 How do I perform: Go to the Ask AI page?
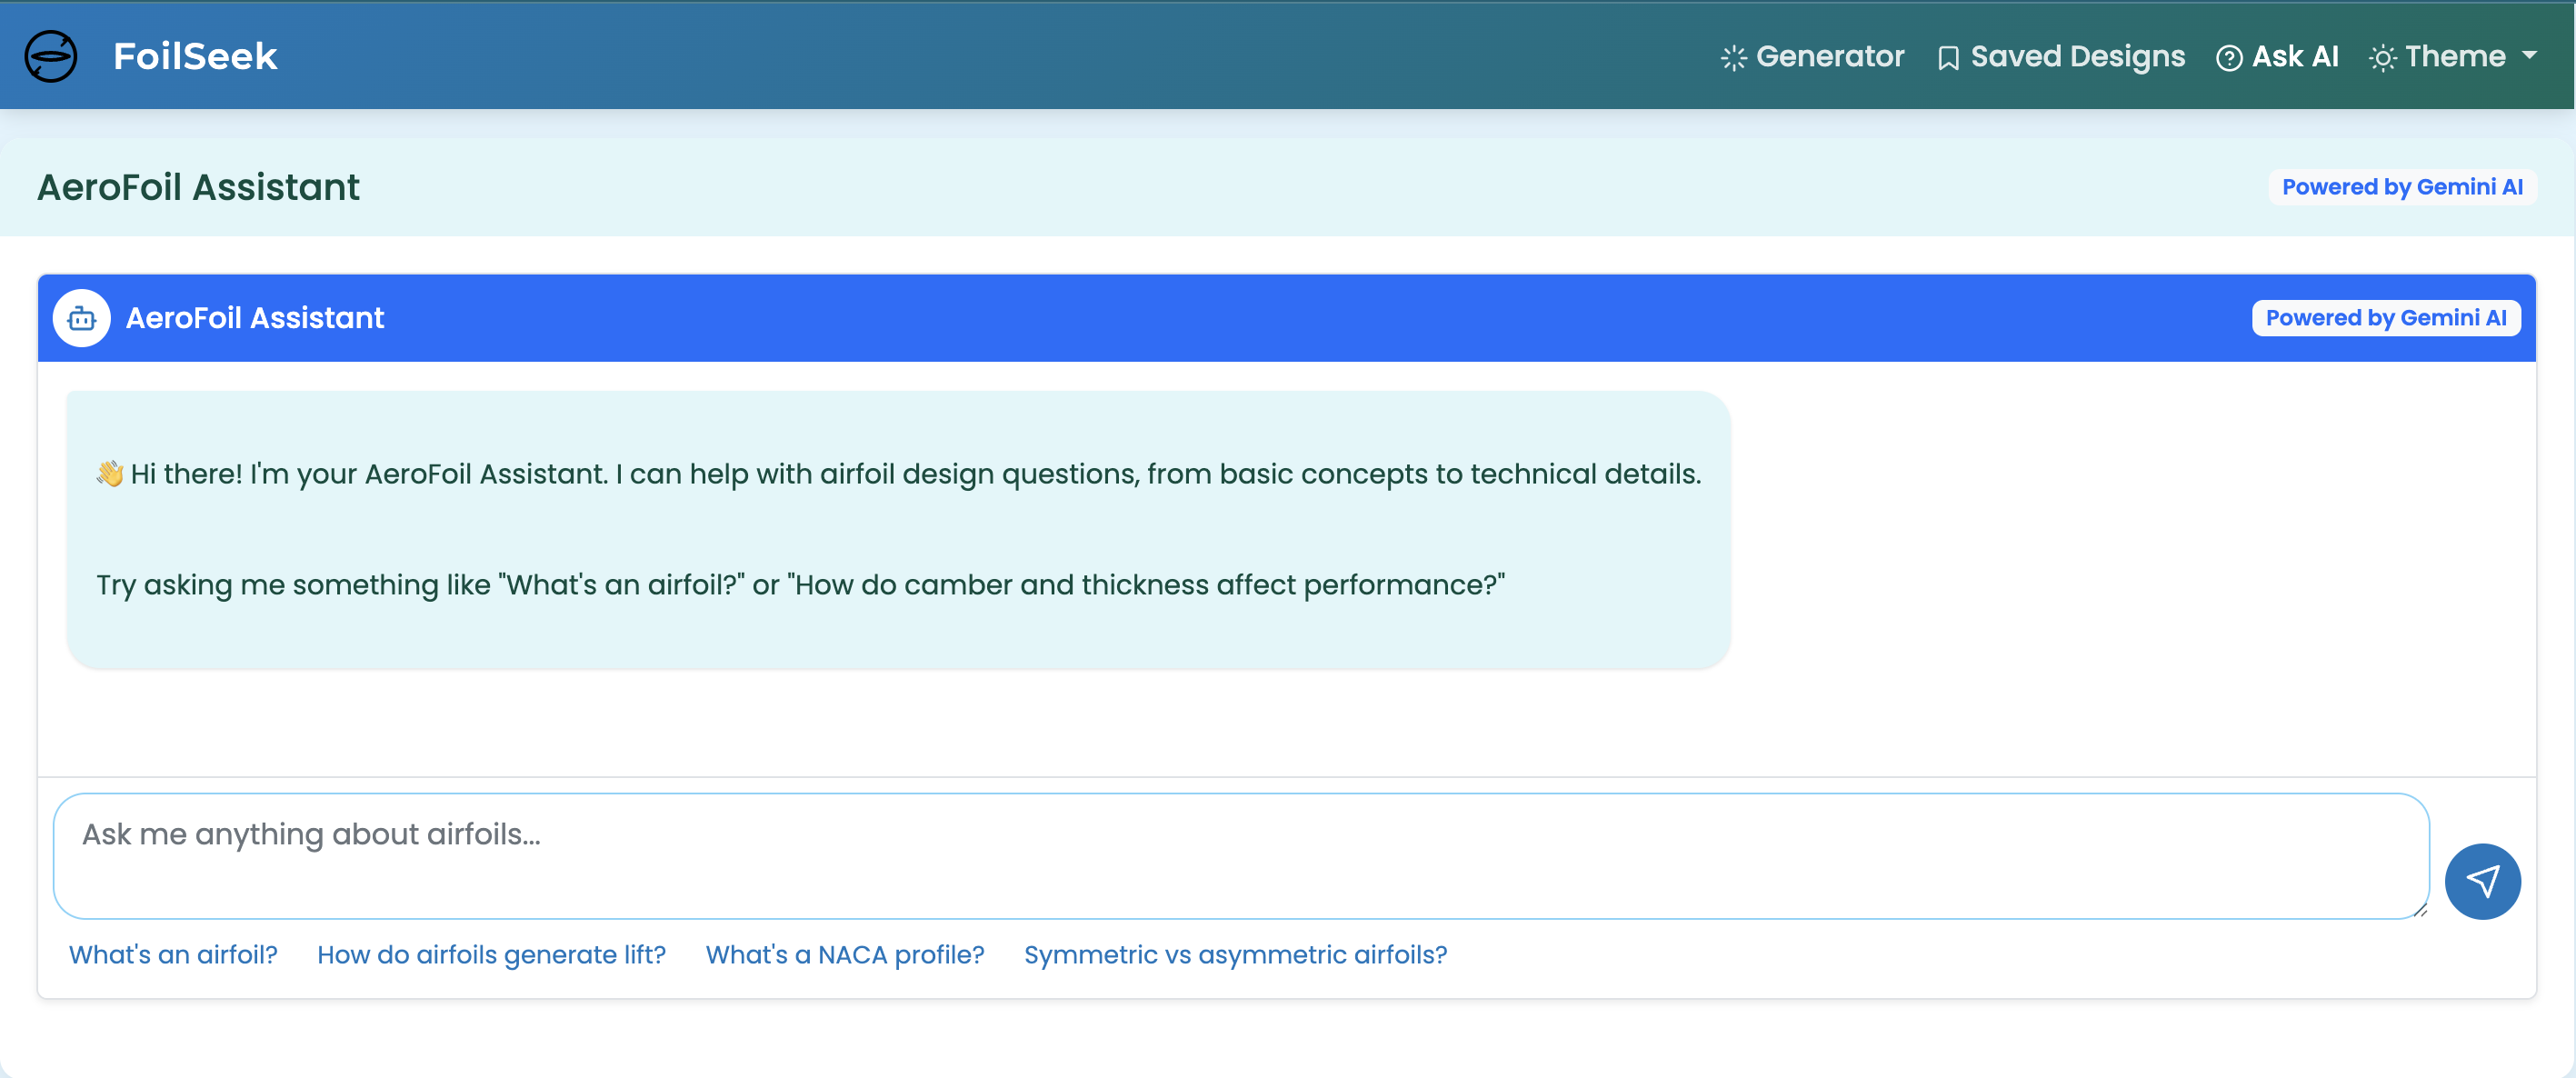point(2294,56)
